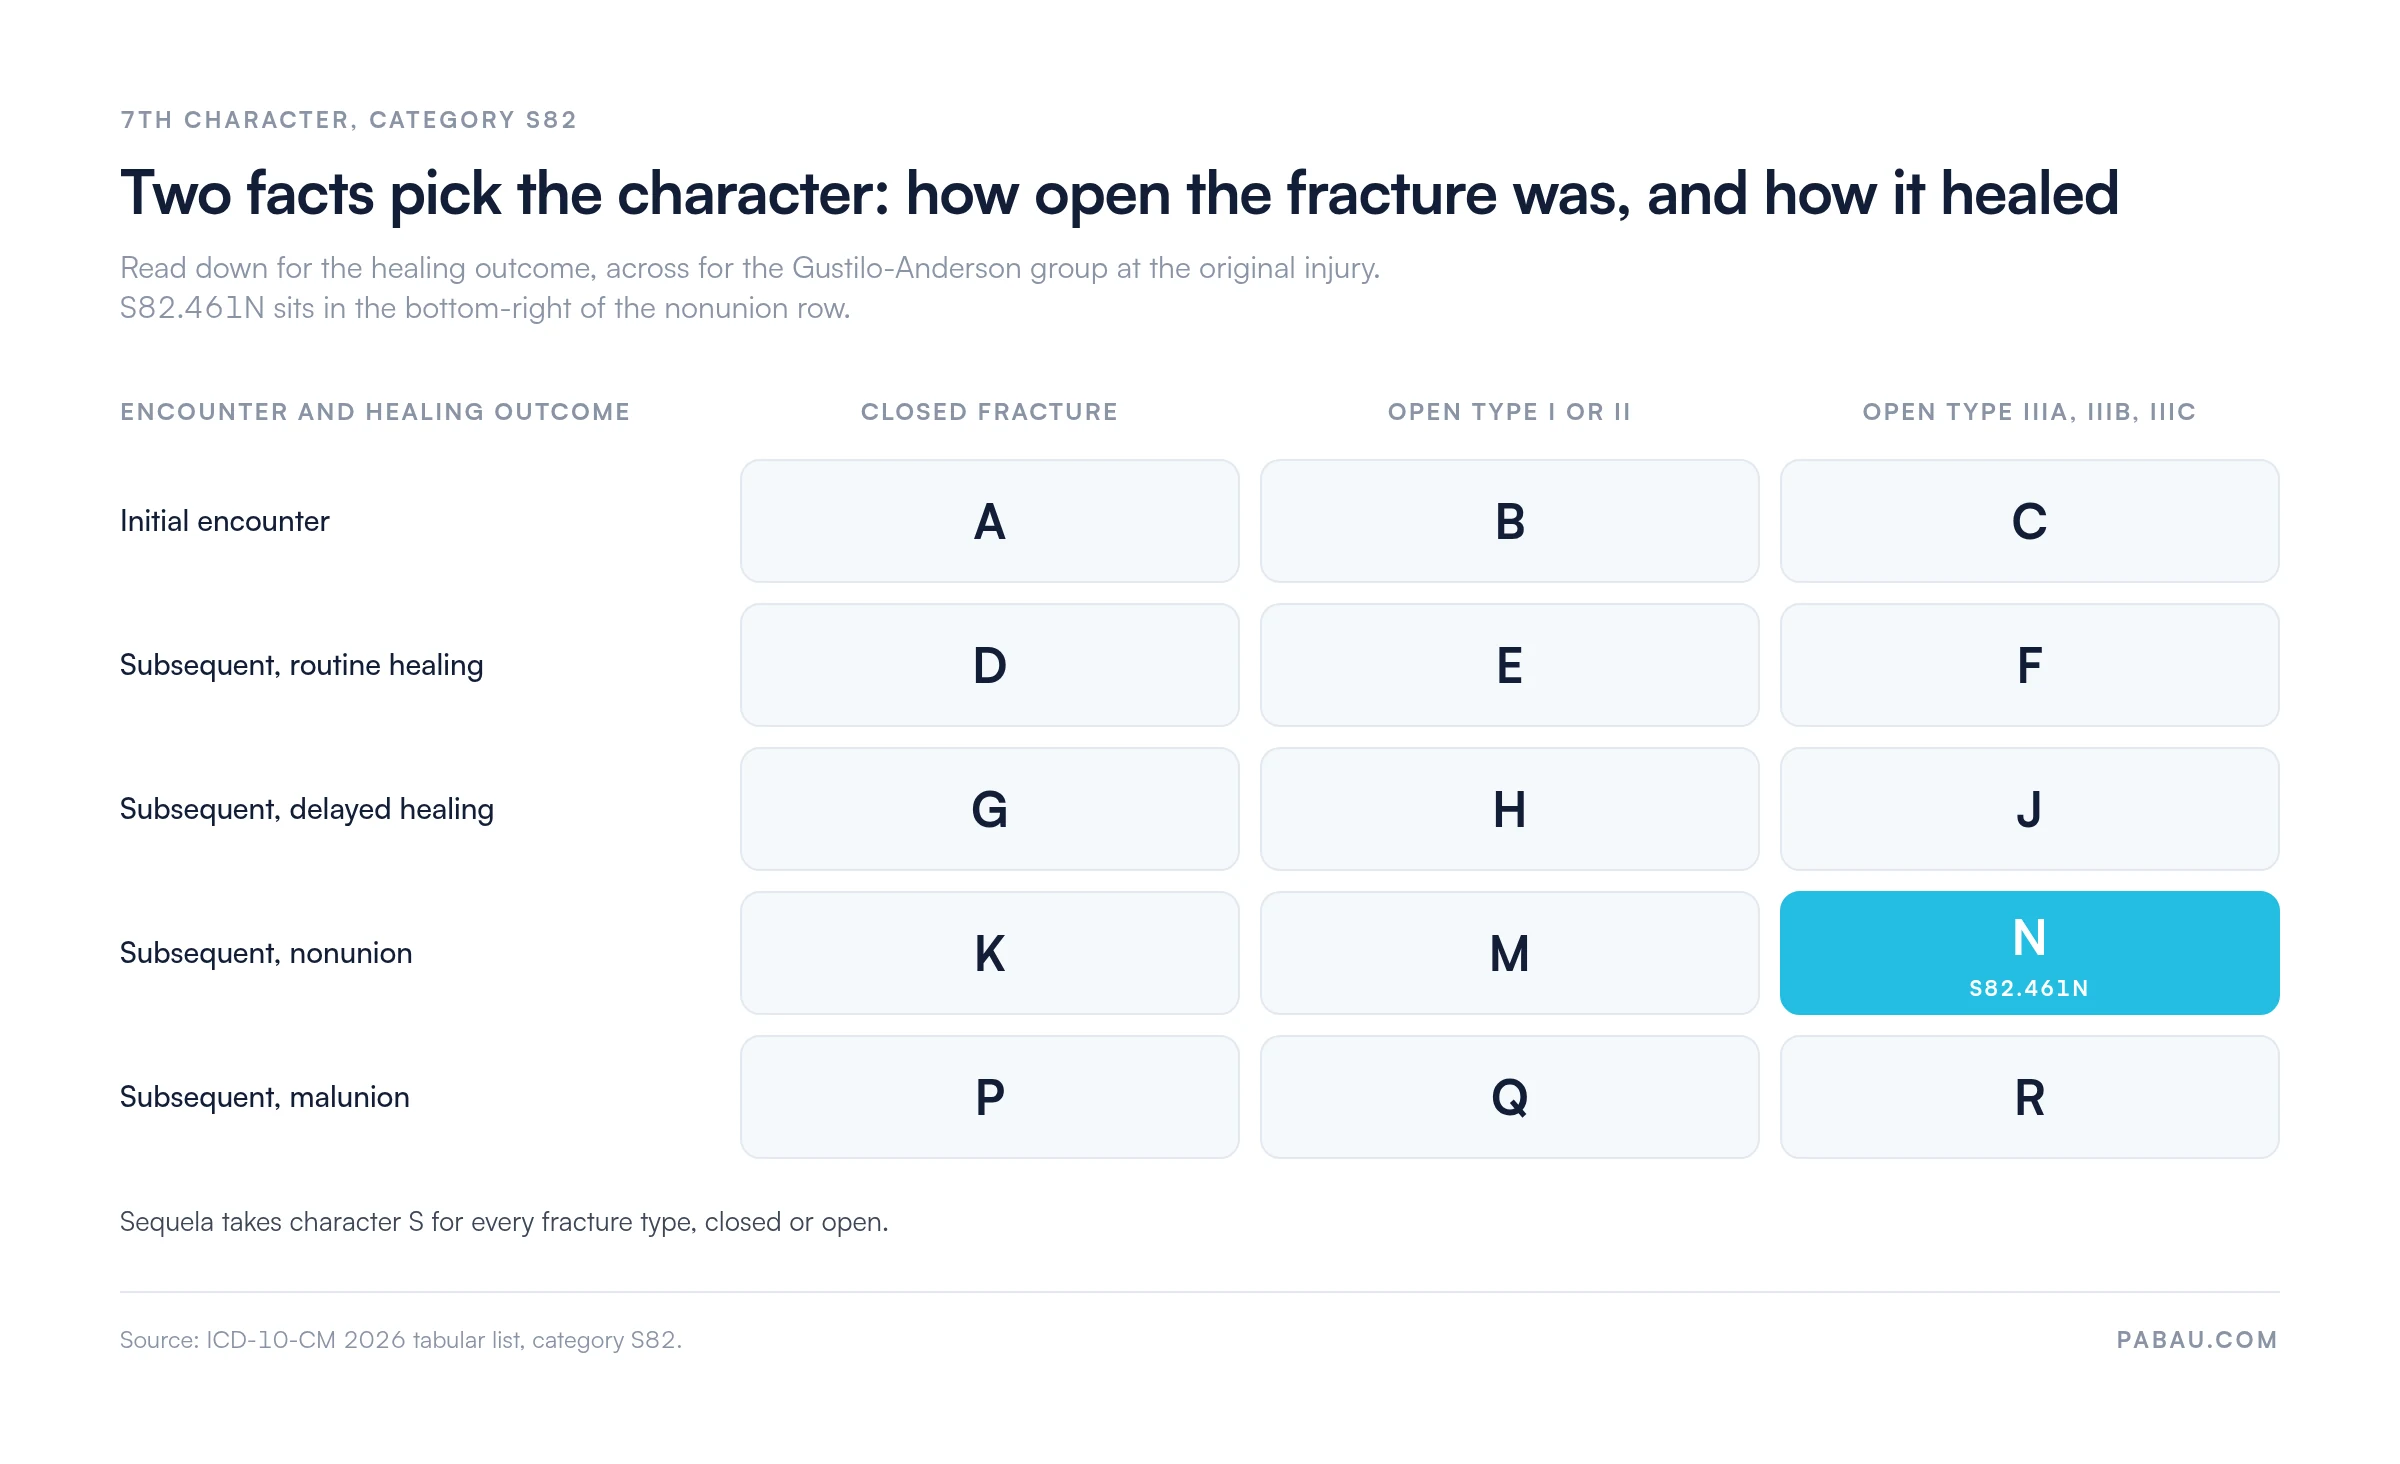The image size is (2400, 1464).
Task: Click the highlighted N S82.461N cell
Action: point(2029,953)
